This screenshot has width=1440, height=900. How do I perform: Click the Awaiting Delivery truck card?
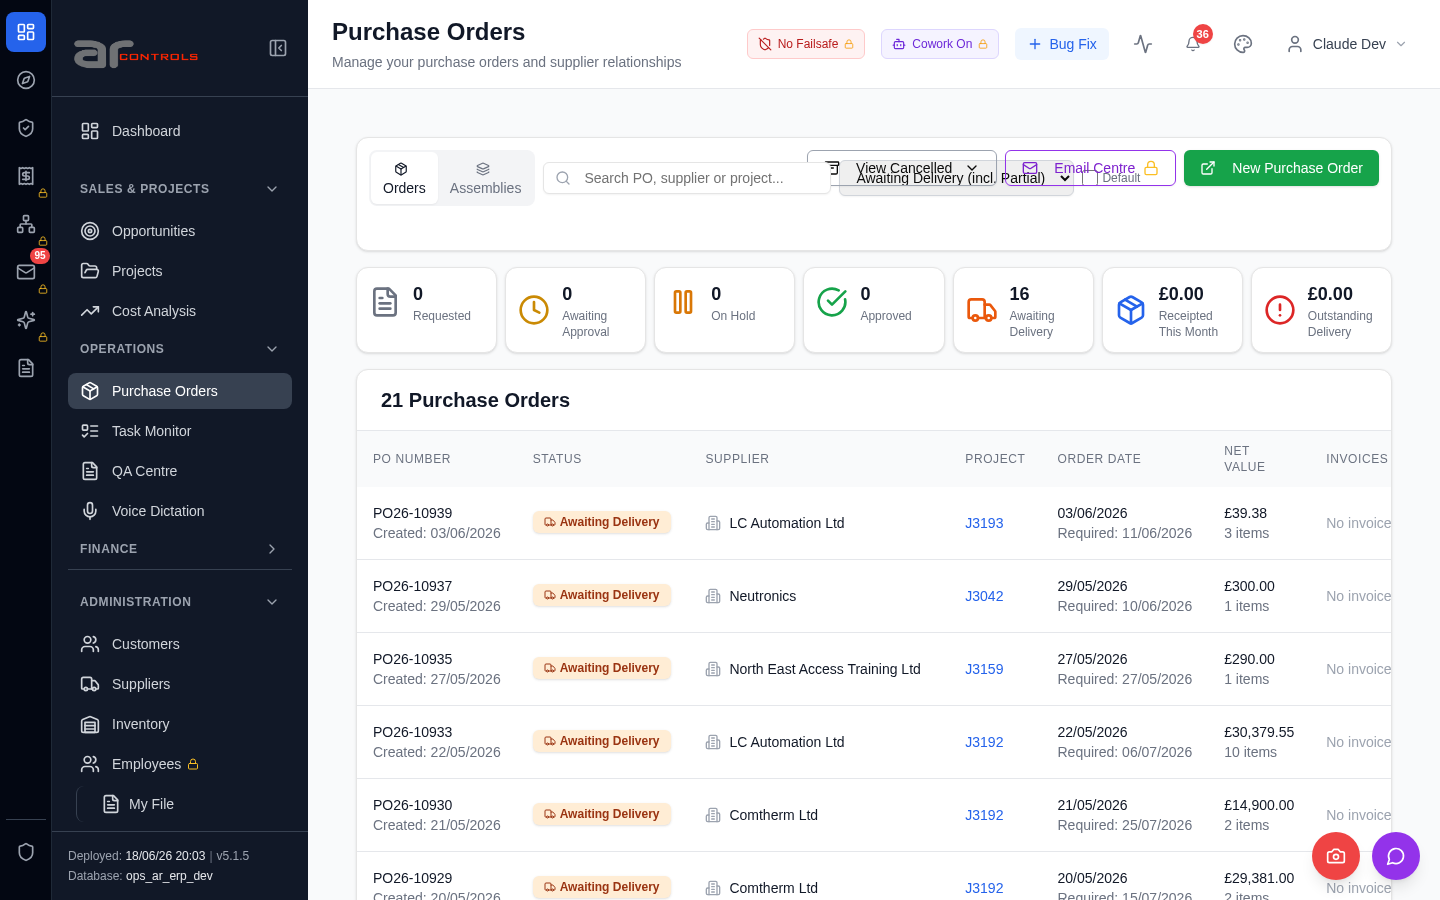[1023, 310]
